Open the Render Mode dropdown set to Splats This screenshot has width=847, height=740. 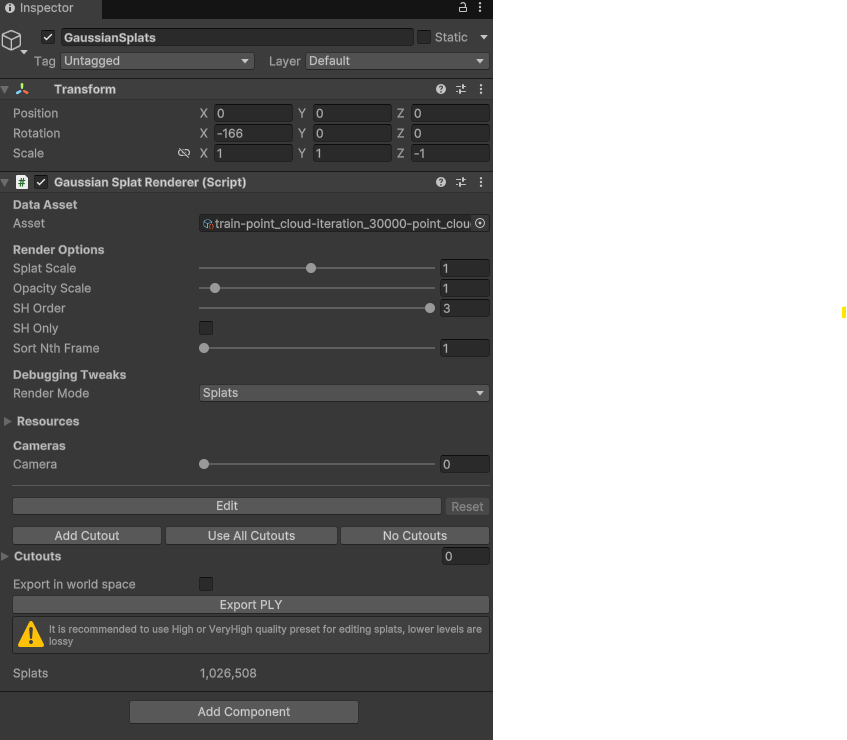[344, 394]
